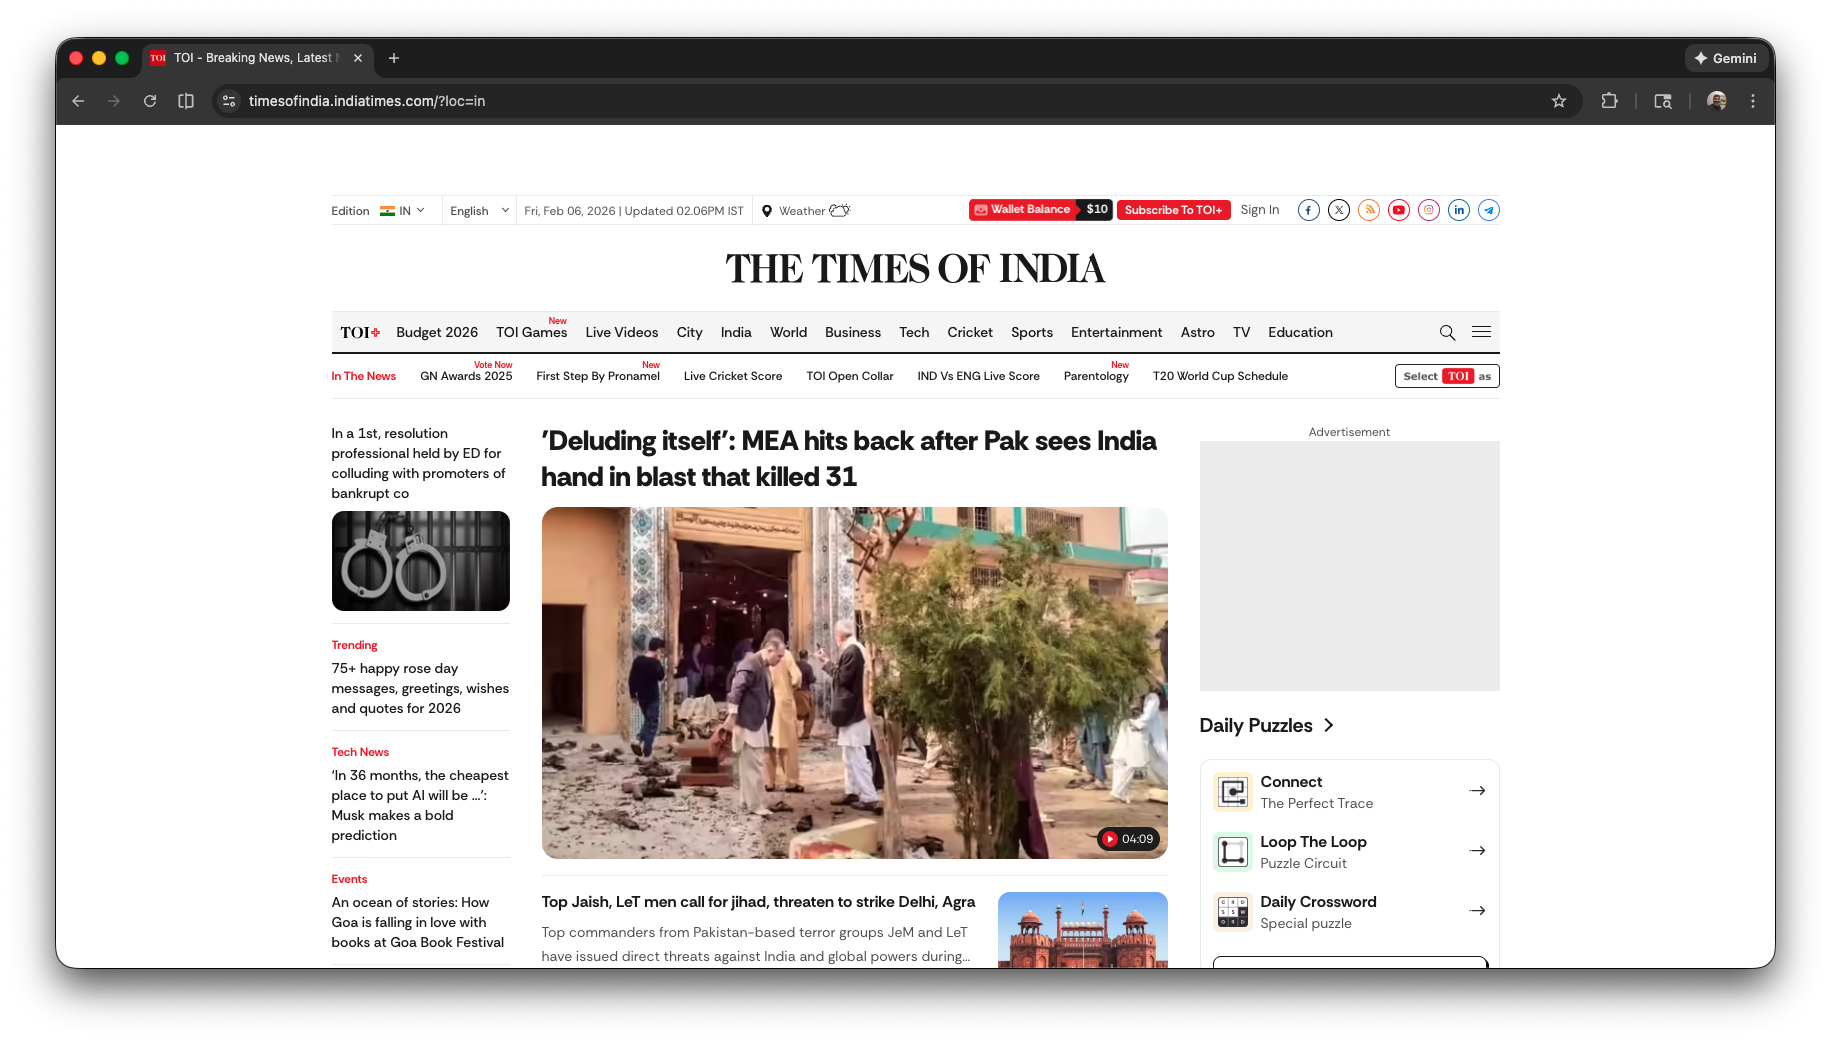This screenshot has height=1042, width=1831.
Task: Open the Entertainment navigation tab
Action: click(1116, 332)
